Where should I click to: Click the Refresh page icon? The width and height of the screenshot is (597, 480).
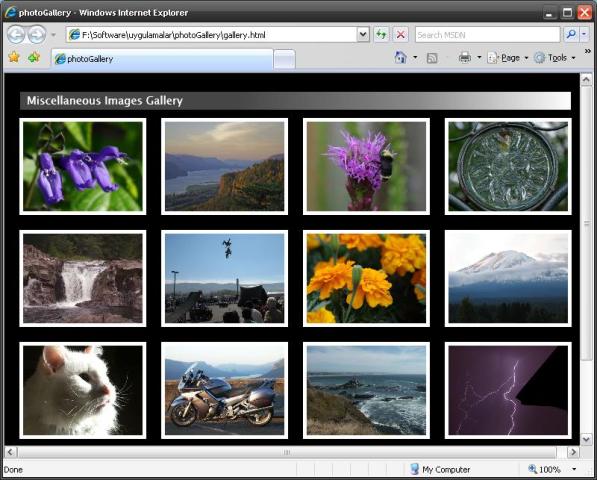tap(381, 35)
